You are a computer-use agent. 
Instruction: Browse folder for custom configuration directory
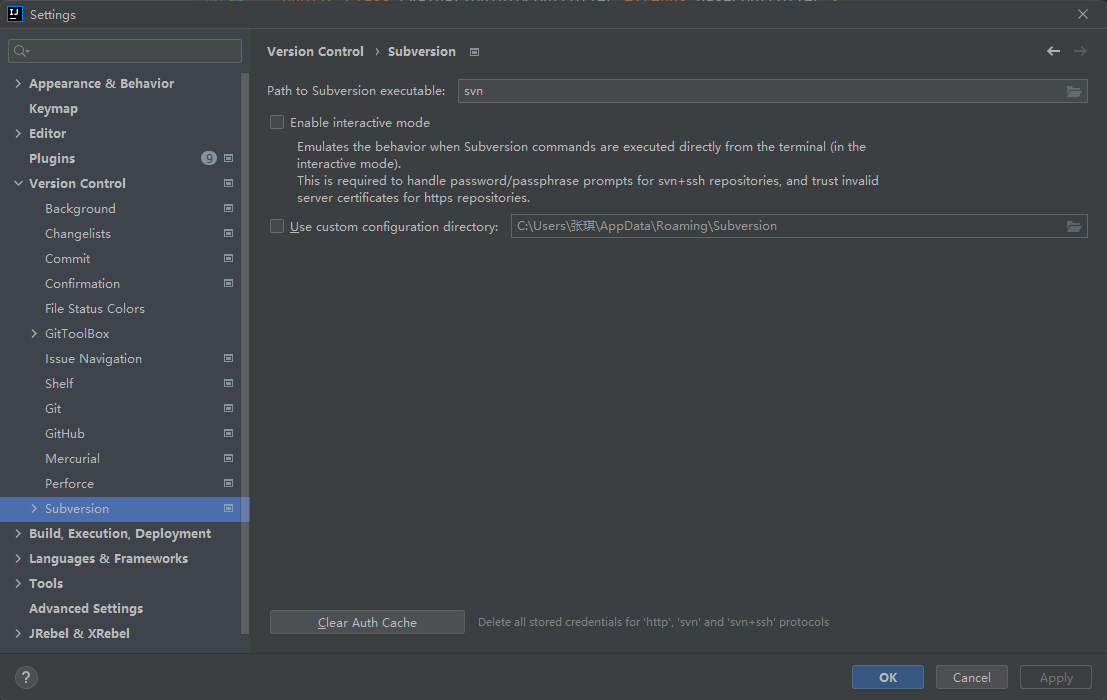point(1074,226)
